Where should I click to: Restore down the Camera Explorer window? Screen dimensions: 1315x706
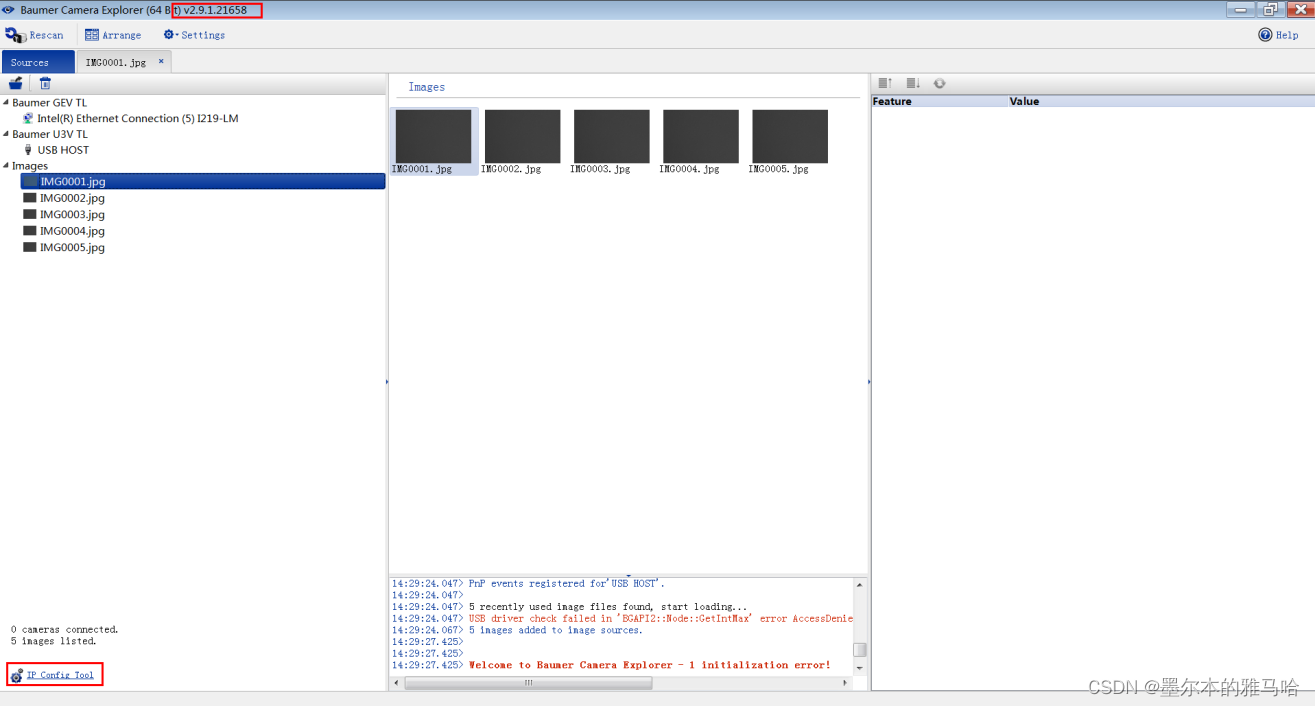(1269, 9)
